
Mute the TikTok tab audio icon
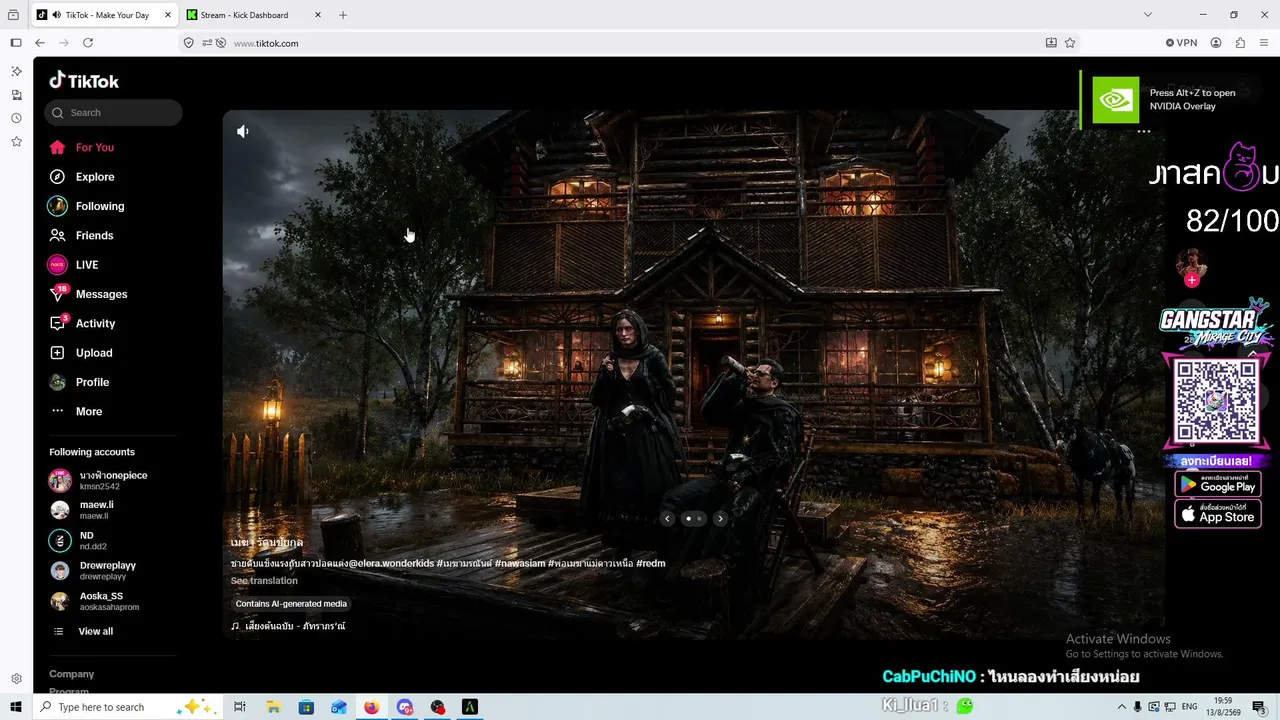point(55,15)
